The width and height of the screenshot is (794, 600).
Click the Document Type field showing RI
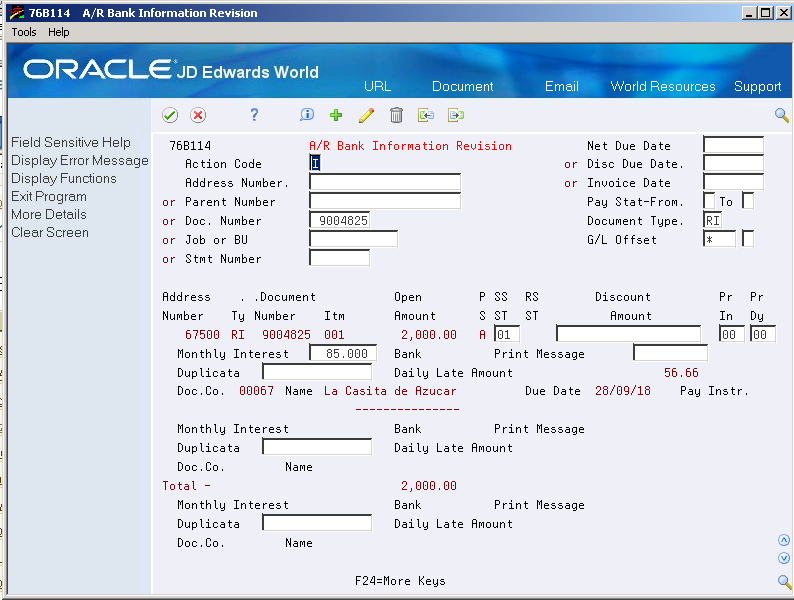pos(712,220)
